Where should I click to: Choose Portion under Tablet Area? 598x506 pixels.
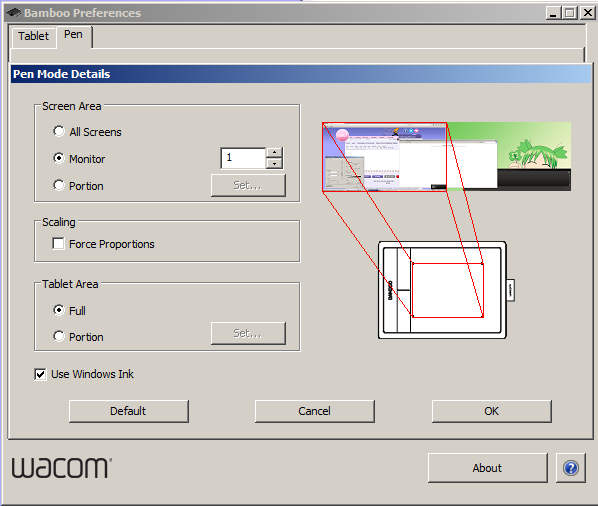coord(59,336)
